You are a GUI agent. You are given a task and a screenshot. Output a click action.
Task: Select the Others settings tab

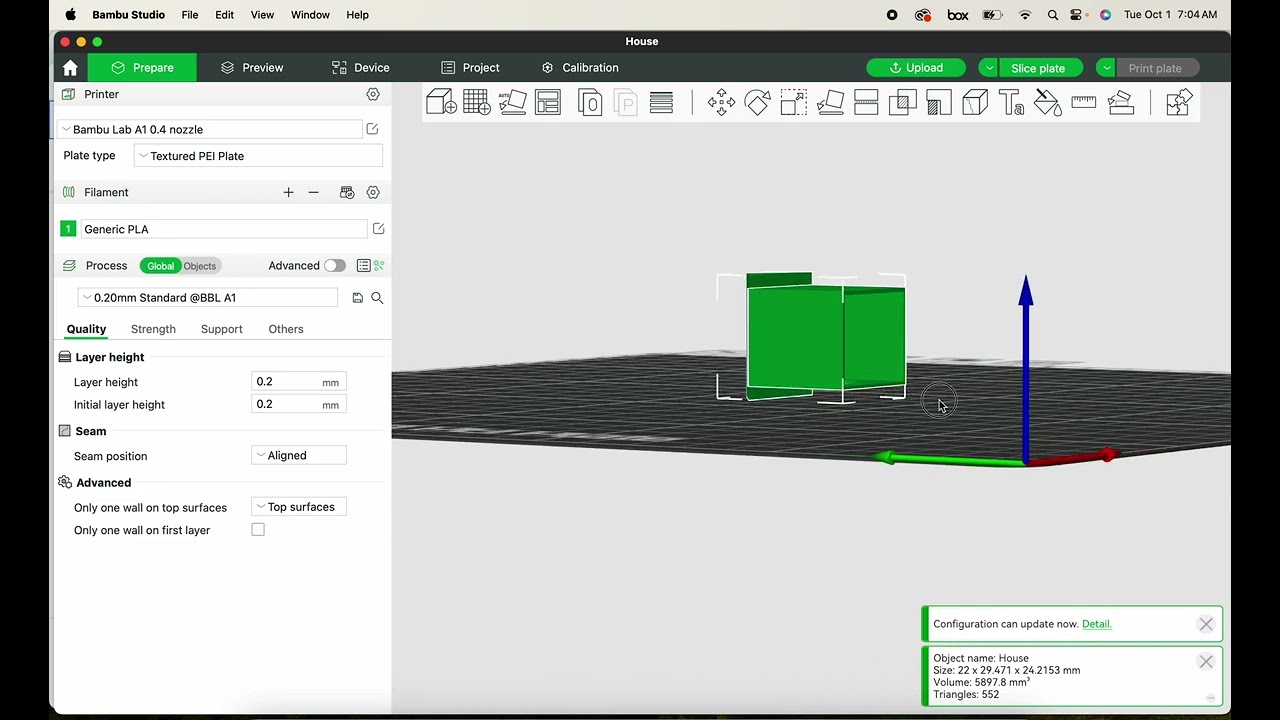(x=286, y=329)
